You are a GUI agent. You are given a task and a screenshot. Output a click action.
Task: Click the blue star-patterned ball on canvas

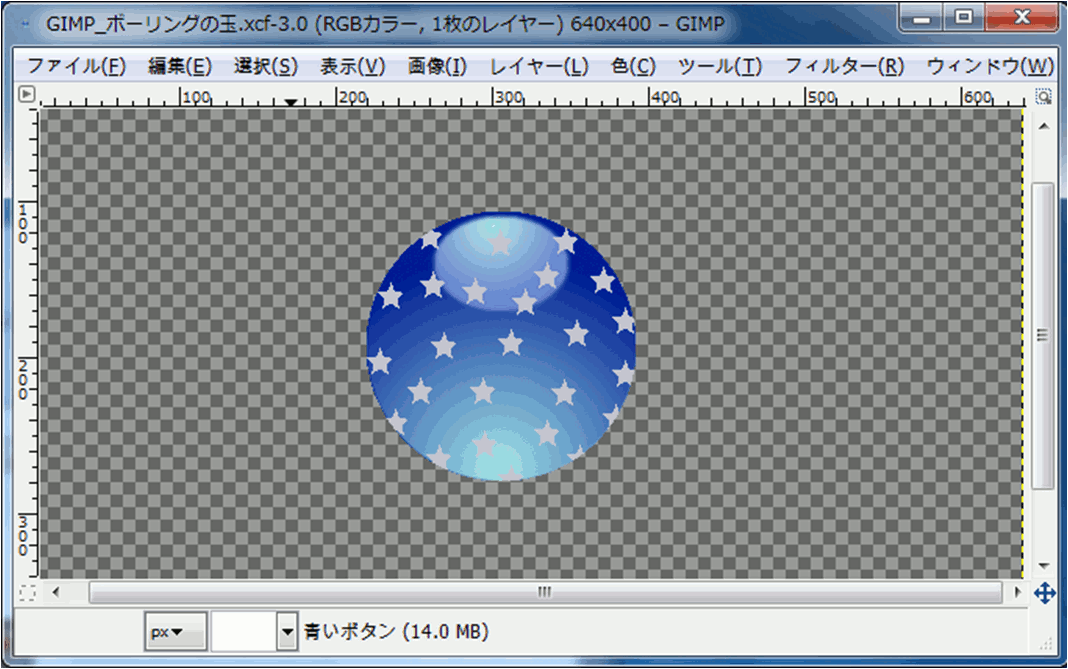[x=501, y=347]
